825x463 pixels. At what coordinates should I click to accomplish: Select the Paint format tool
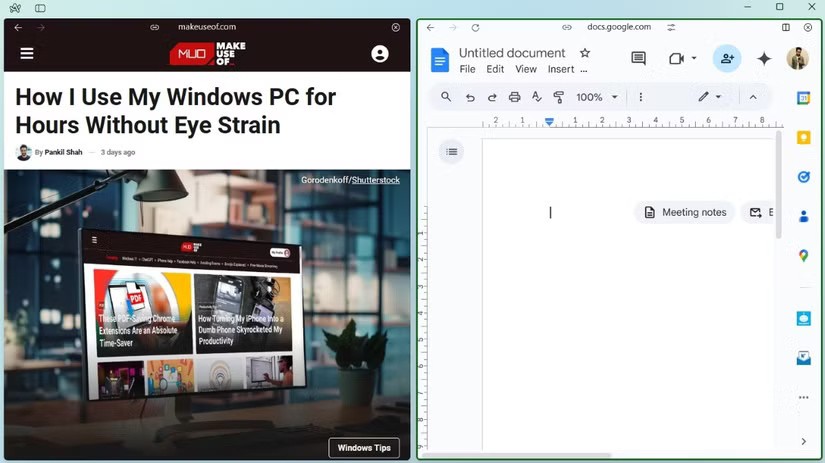pyautogui.click(x=559, y=97)
